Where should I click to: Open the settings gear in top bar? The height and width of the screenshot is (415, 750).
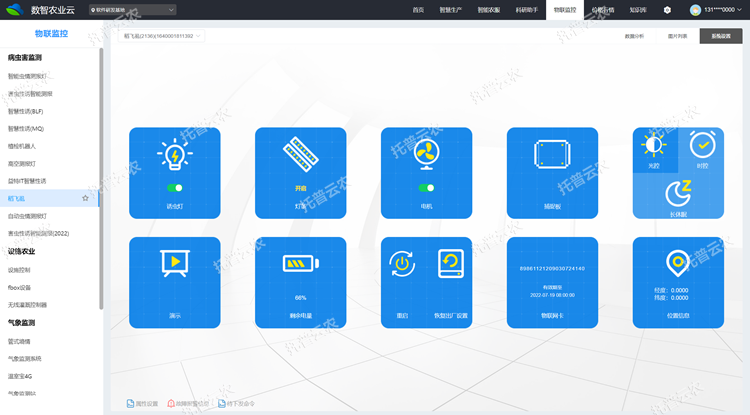pyautogui.click(x=667, y=10)
